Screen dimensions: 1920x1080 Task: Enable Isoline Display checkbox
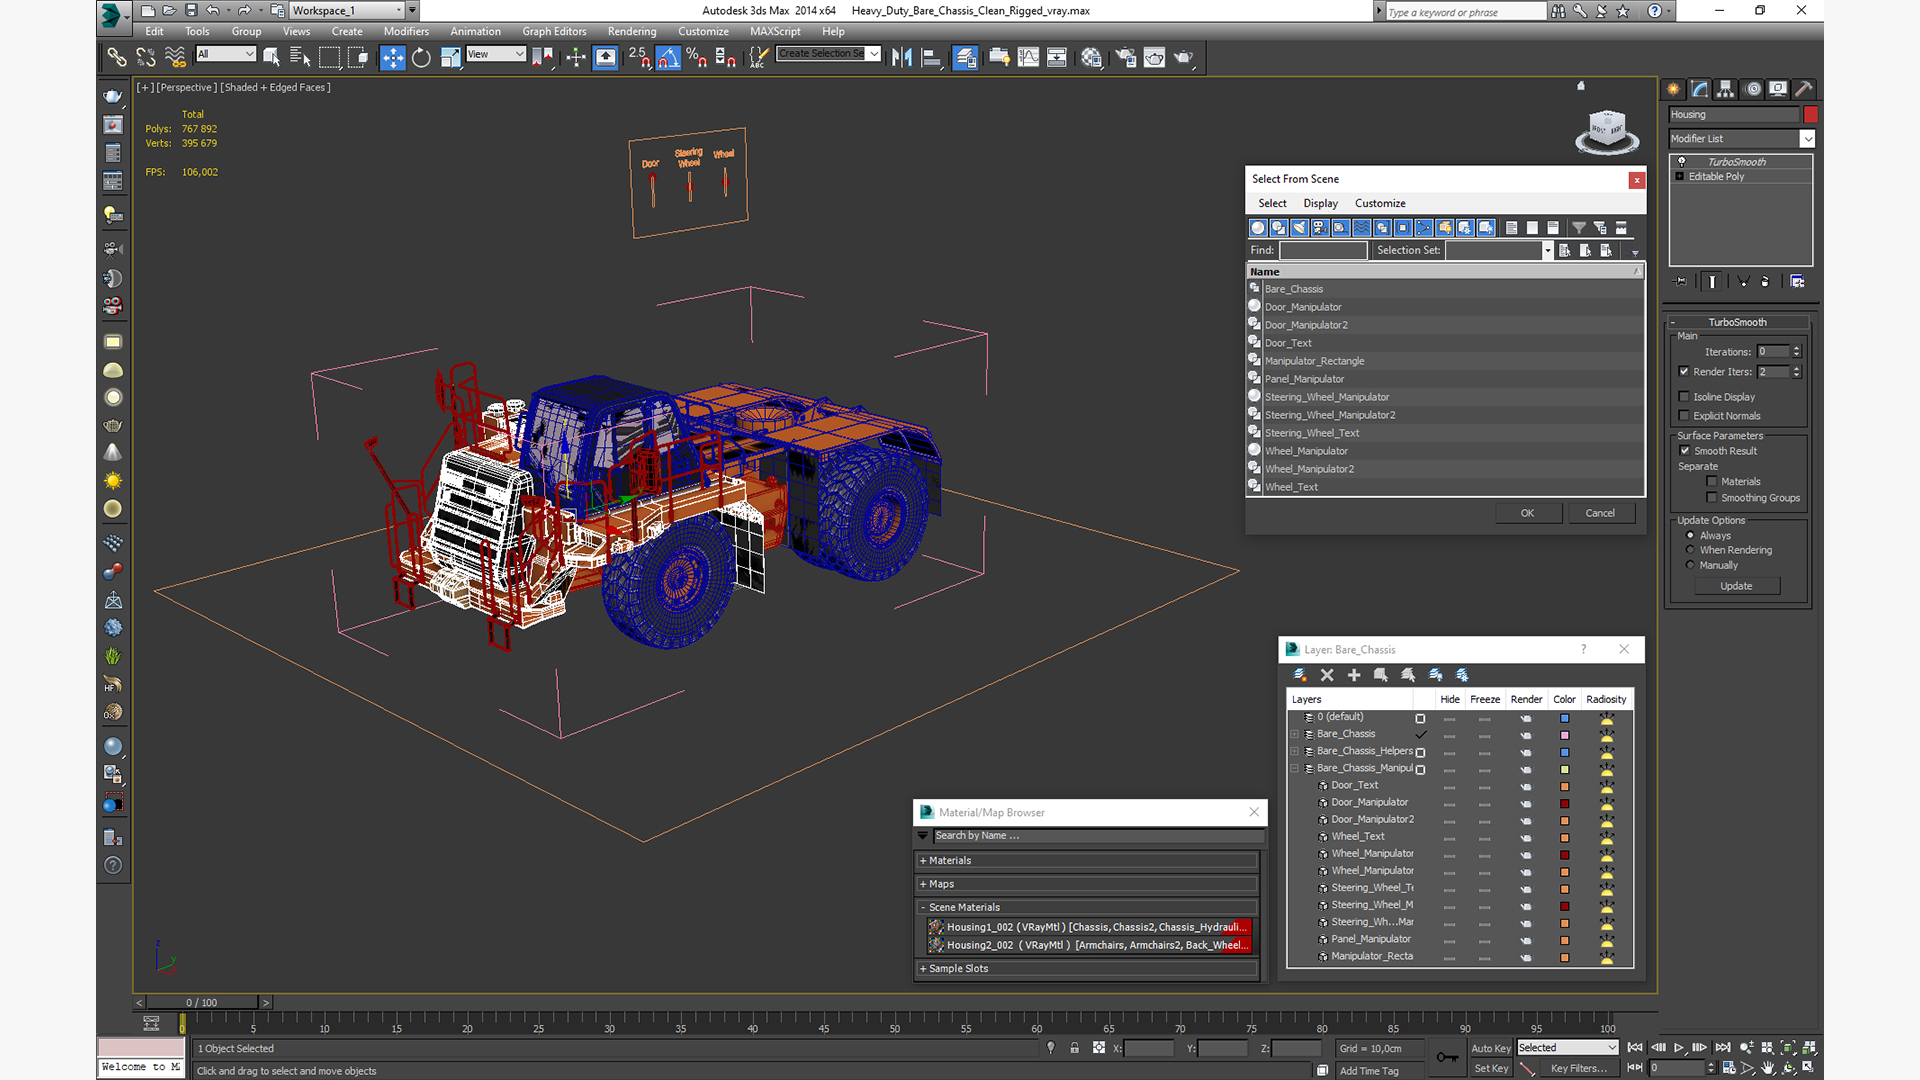click(1684, 397)
